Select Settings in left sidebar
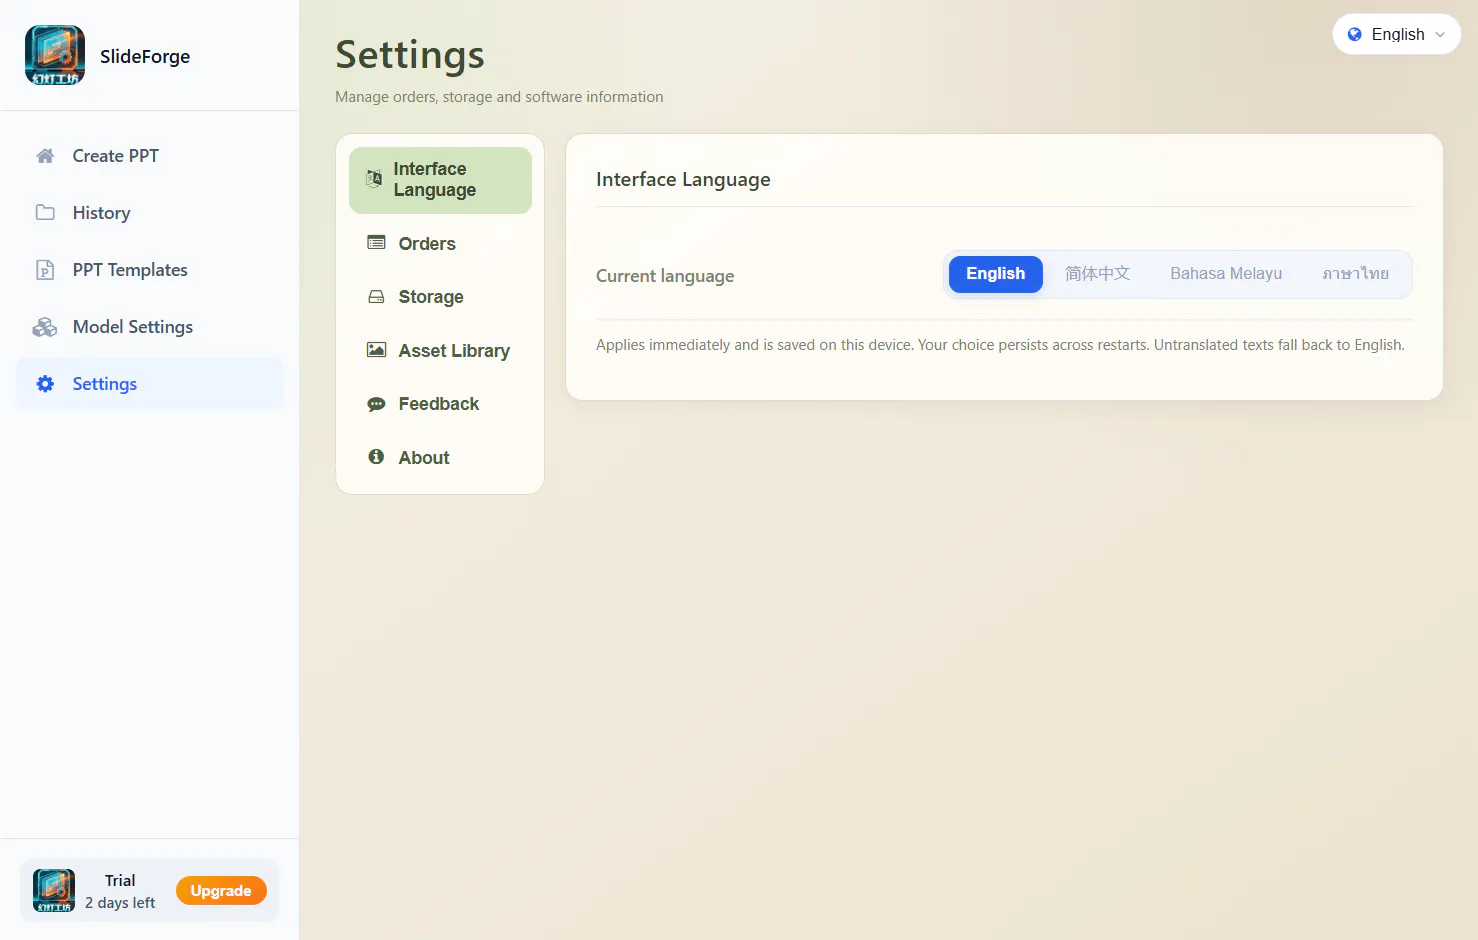 tap(150, 384)
